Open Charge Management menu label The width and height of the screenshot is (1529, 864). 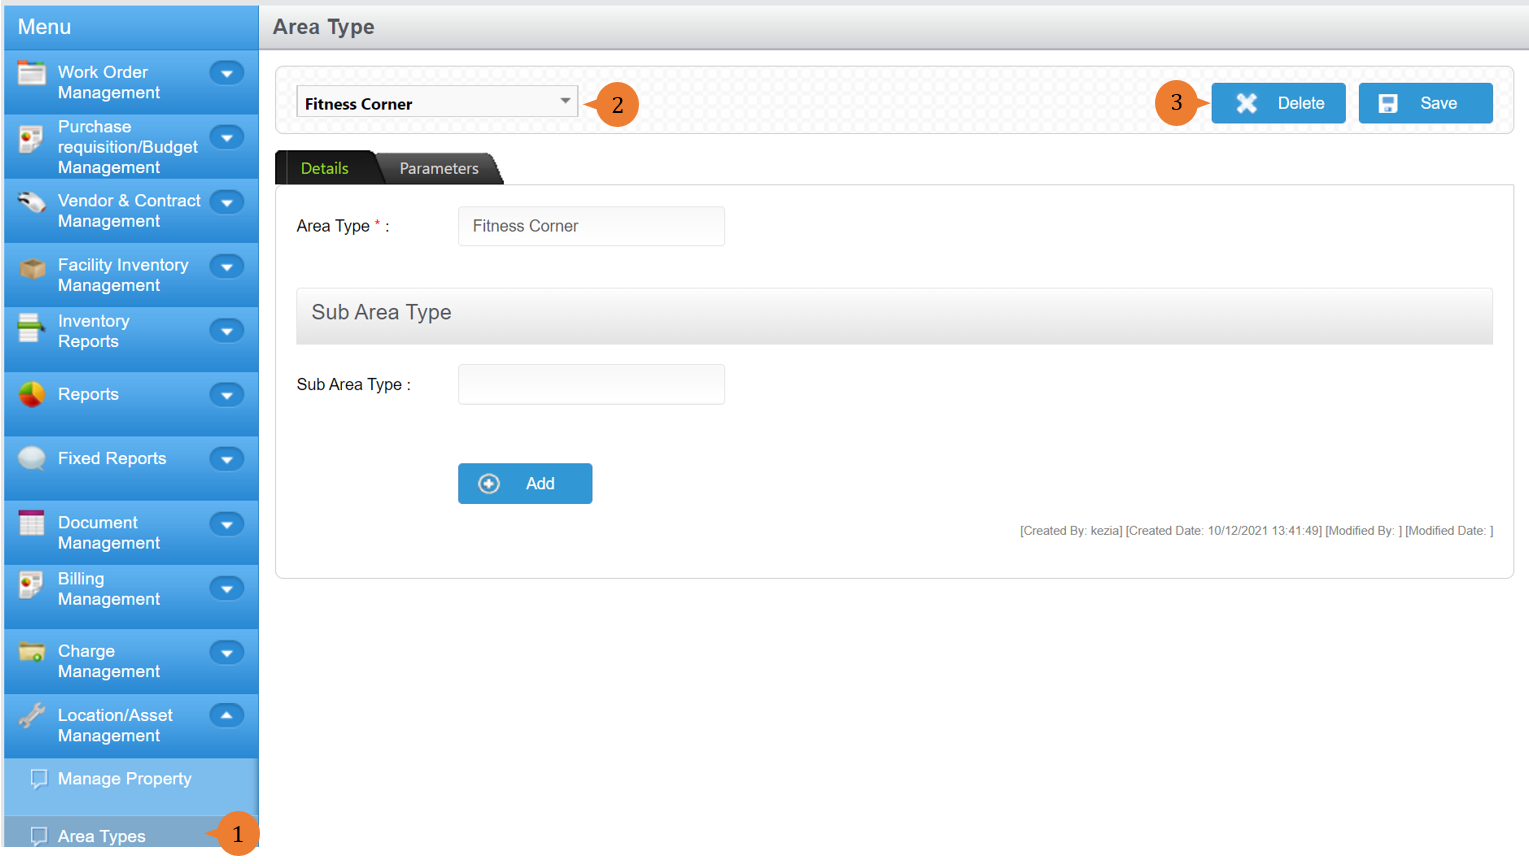click(109, 661)
